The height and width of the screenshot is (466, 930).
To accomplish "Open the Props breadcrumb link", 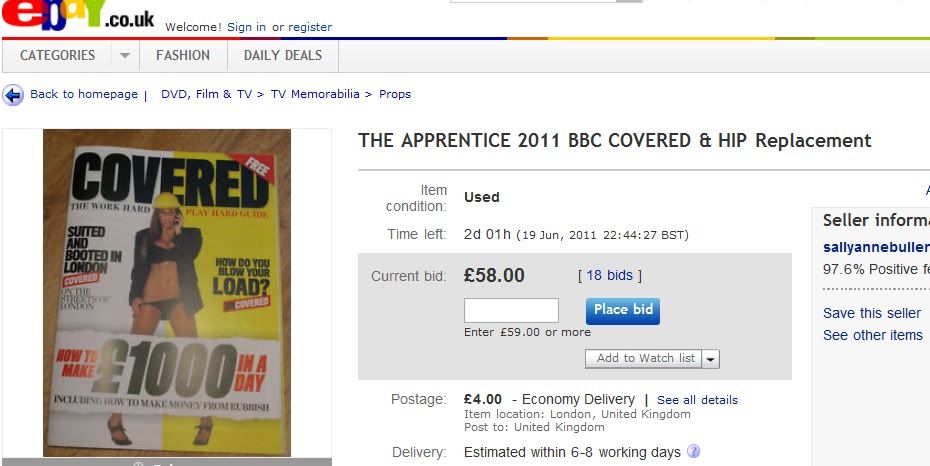I will [395, 94].
